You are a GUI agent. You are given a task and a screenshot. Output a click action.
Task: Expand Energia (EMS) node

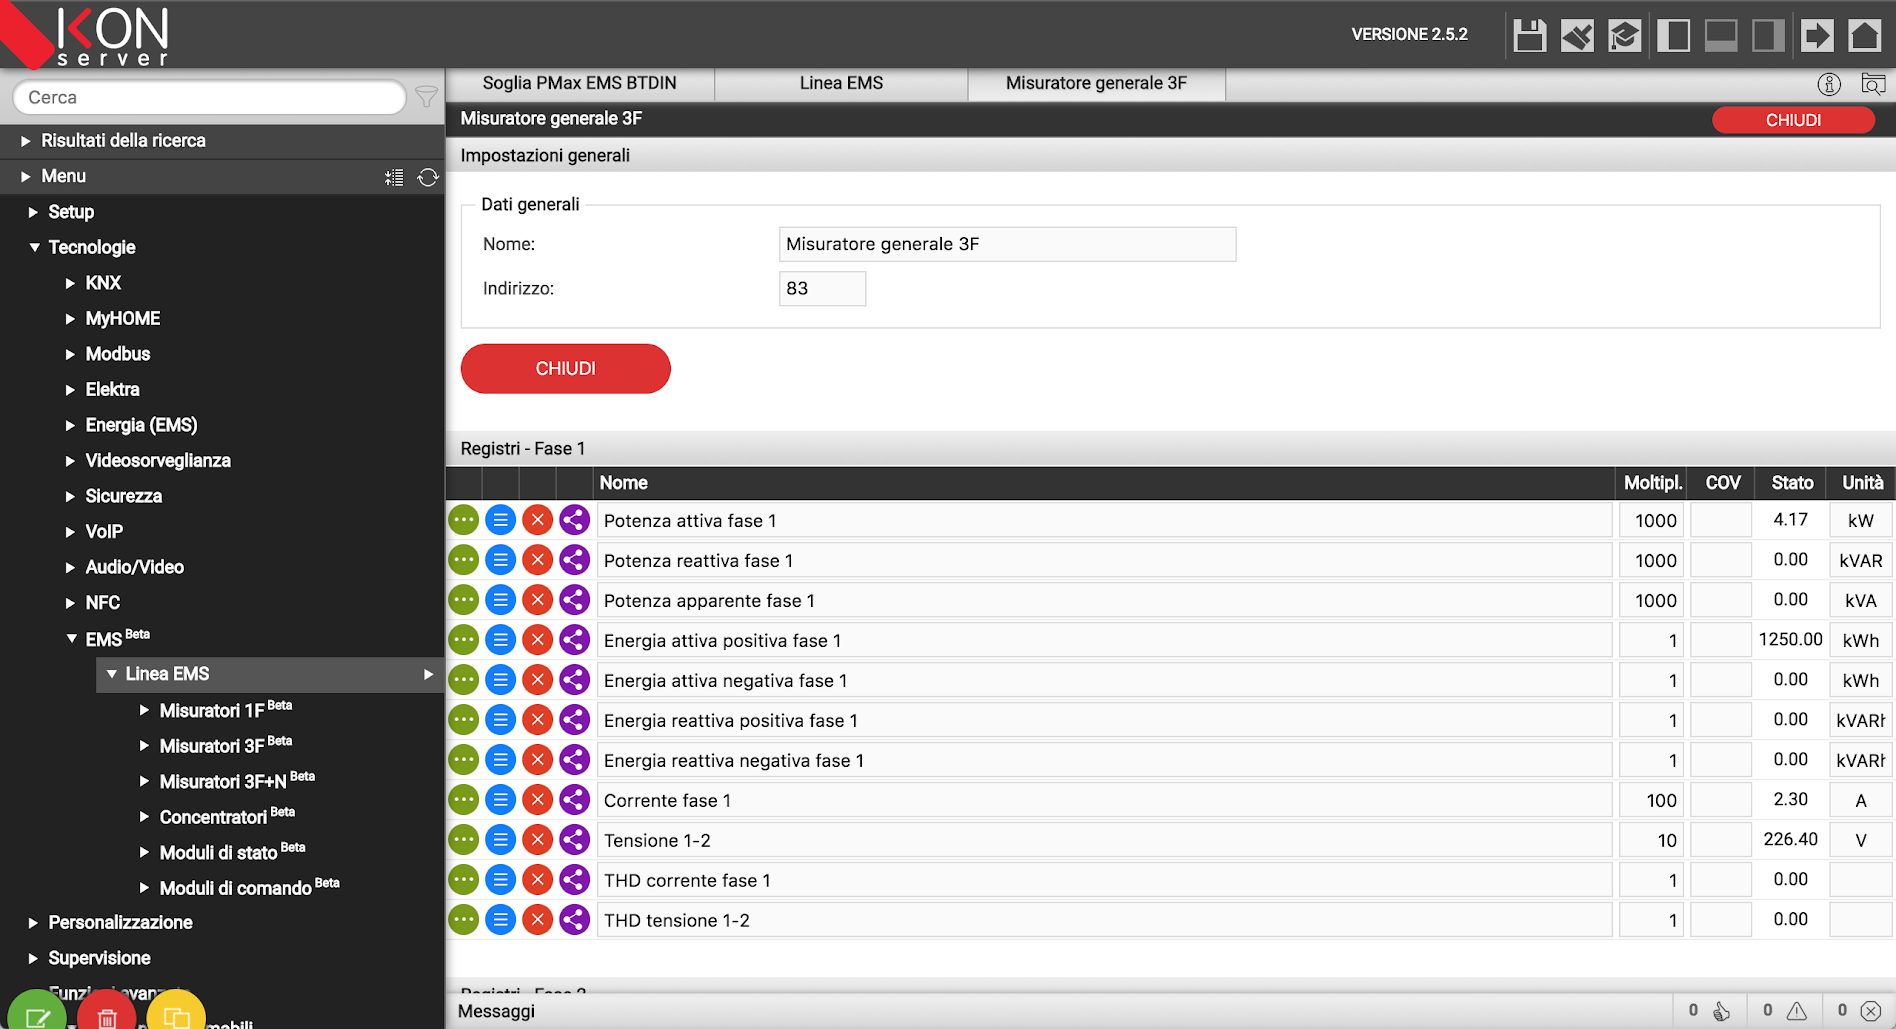[x=70, y=425]
